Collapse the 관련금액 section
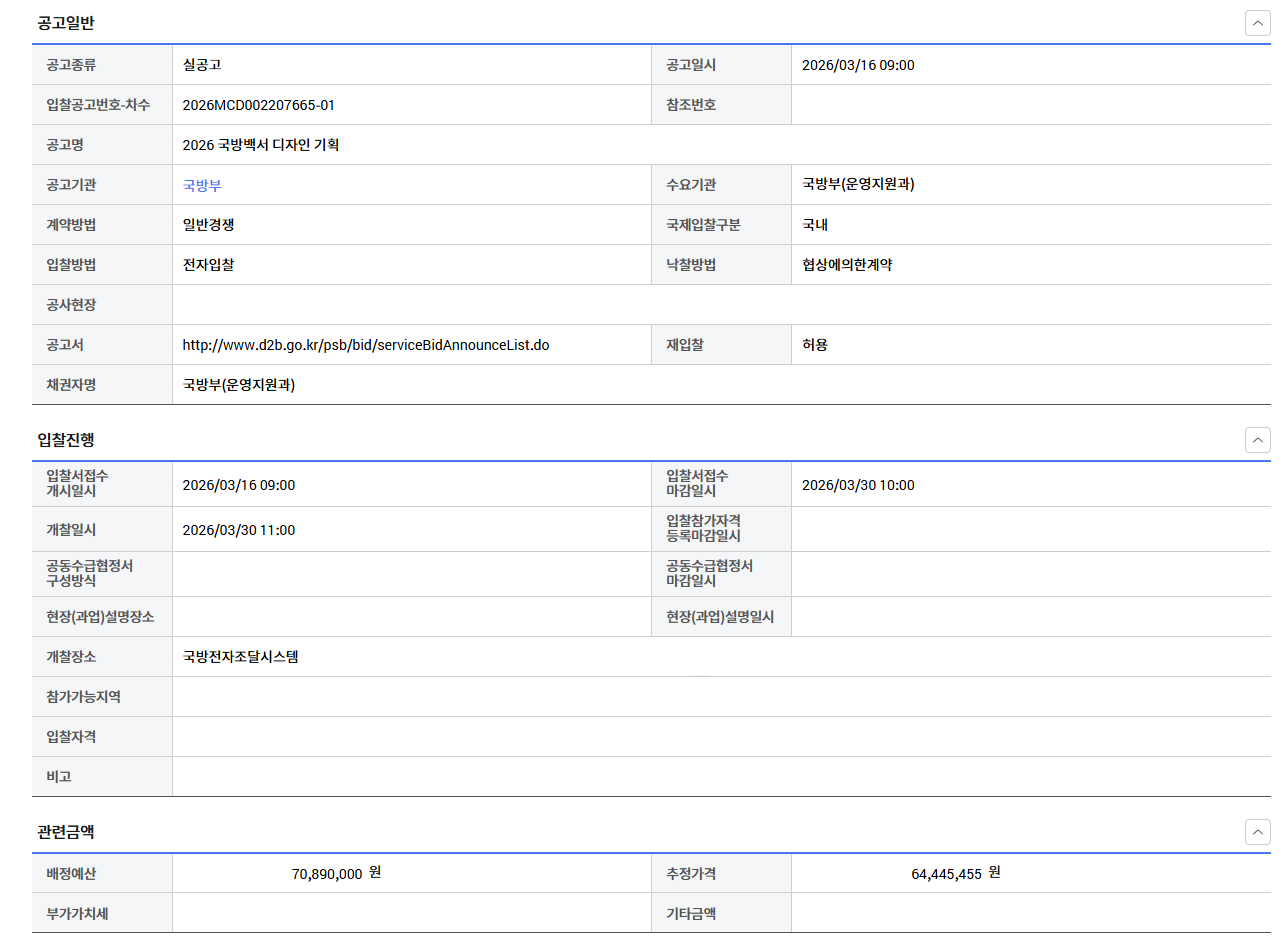 [x=1257, y=831]
